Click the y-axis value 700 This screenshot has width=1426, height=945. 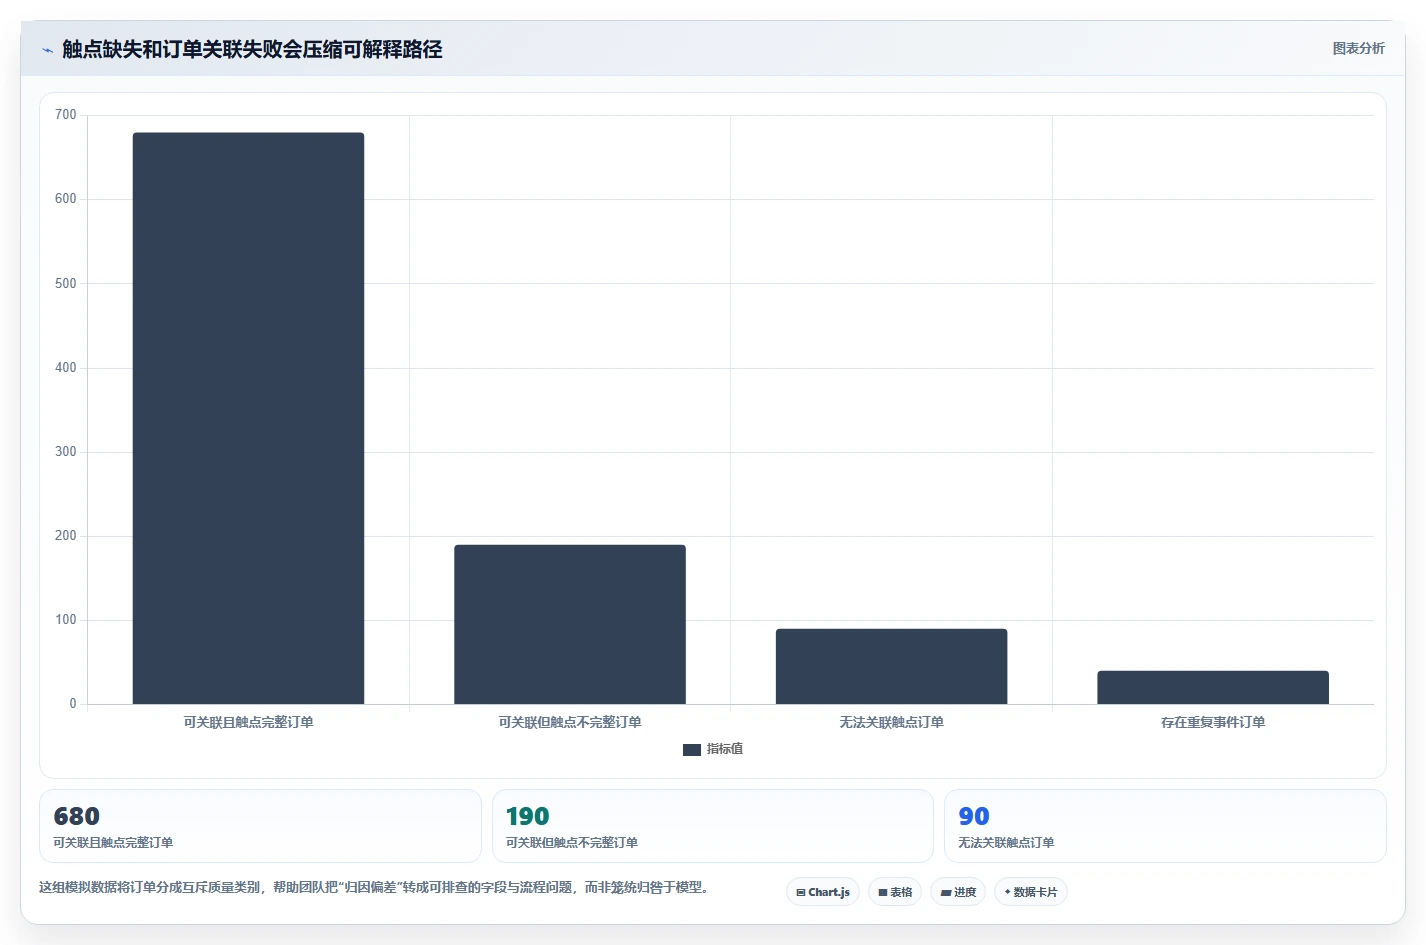coord(66,115)
